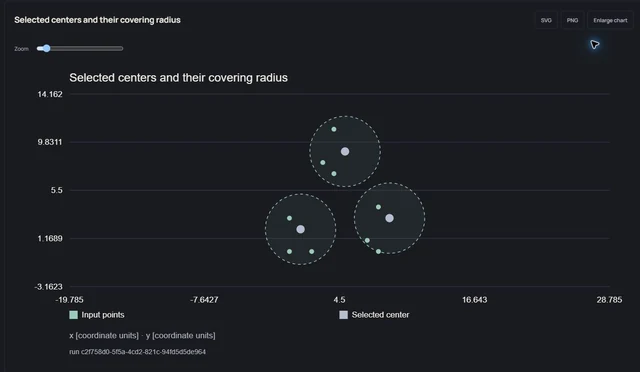Toggle the Input points legend swatch
The width and height of the screenshot is (640, 372).
(73, 315)
